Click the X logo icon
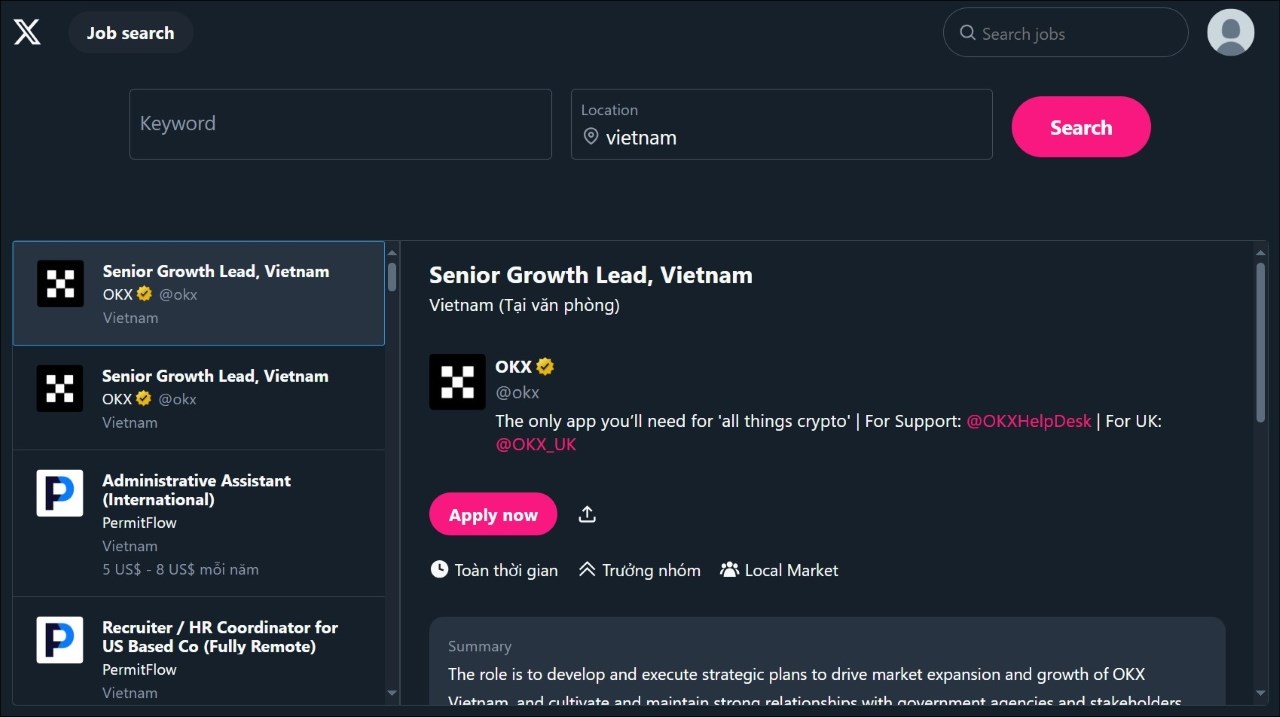Viewport: 1280px width, 717px height. point(27,32)
